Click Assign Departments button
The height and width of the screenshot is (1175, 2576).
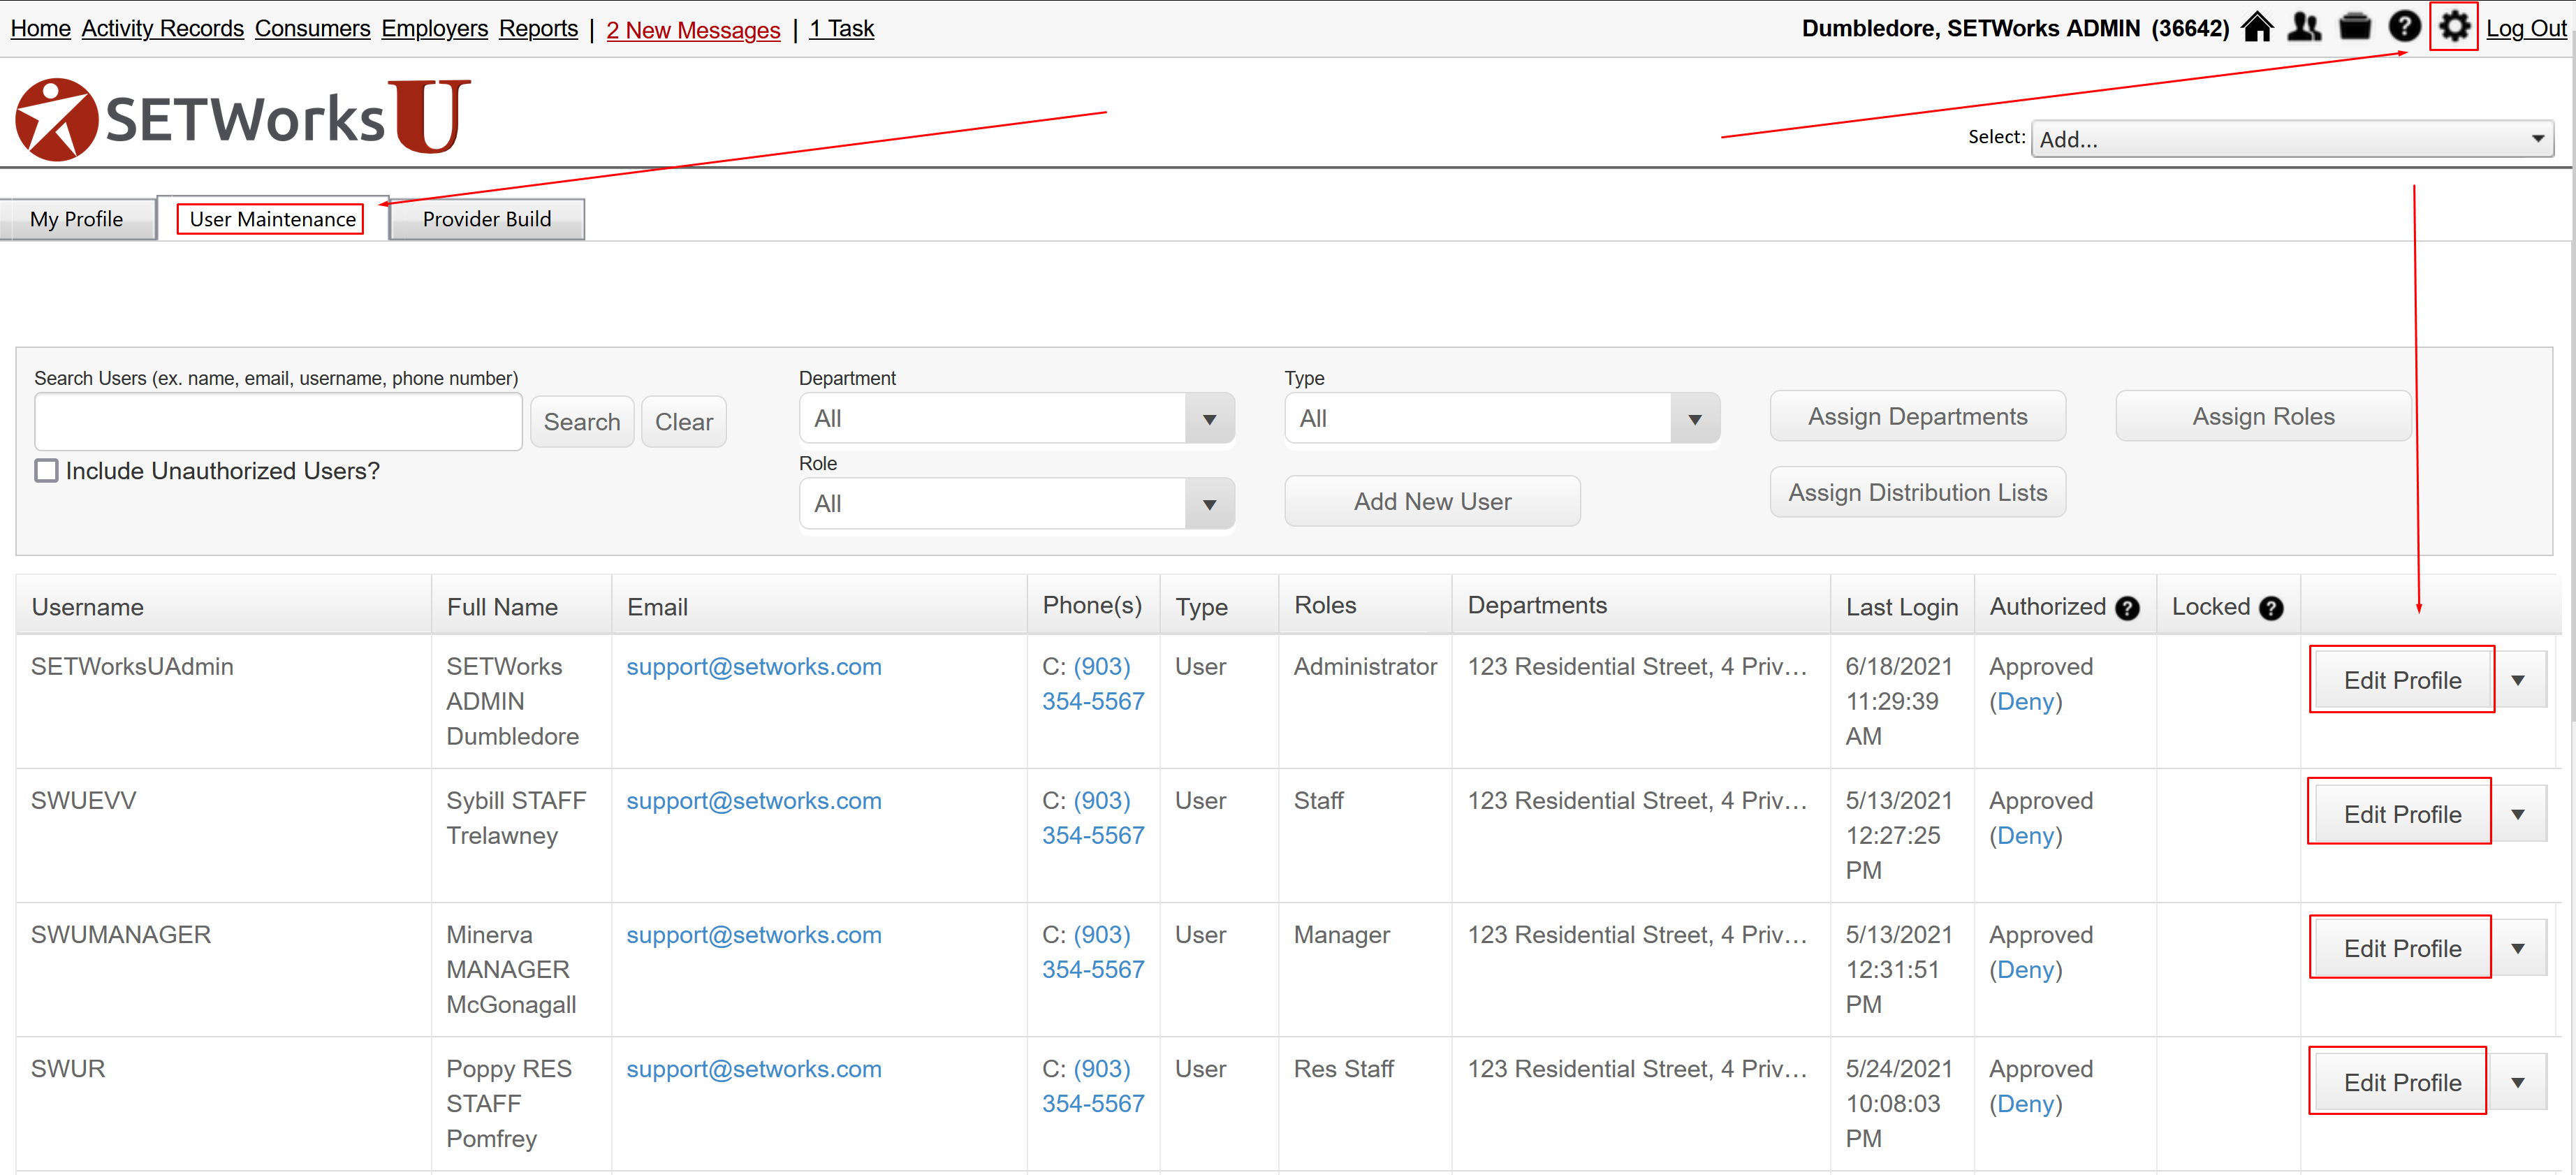pyautogui.click(x=1917, y=417)
